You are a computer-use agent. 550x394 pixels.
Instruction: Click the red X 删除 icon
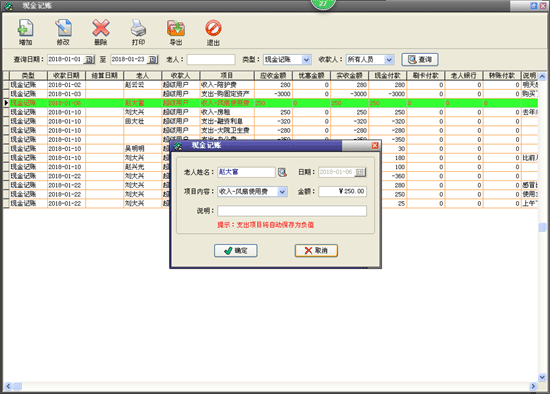click(101, 28)
